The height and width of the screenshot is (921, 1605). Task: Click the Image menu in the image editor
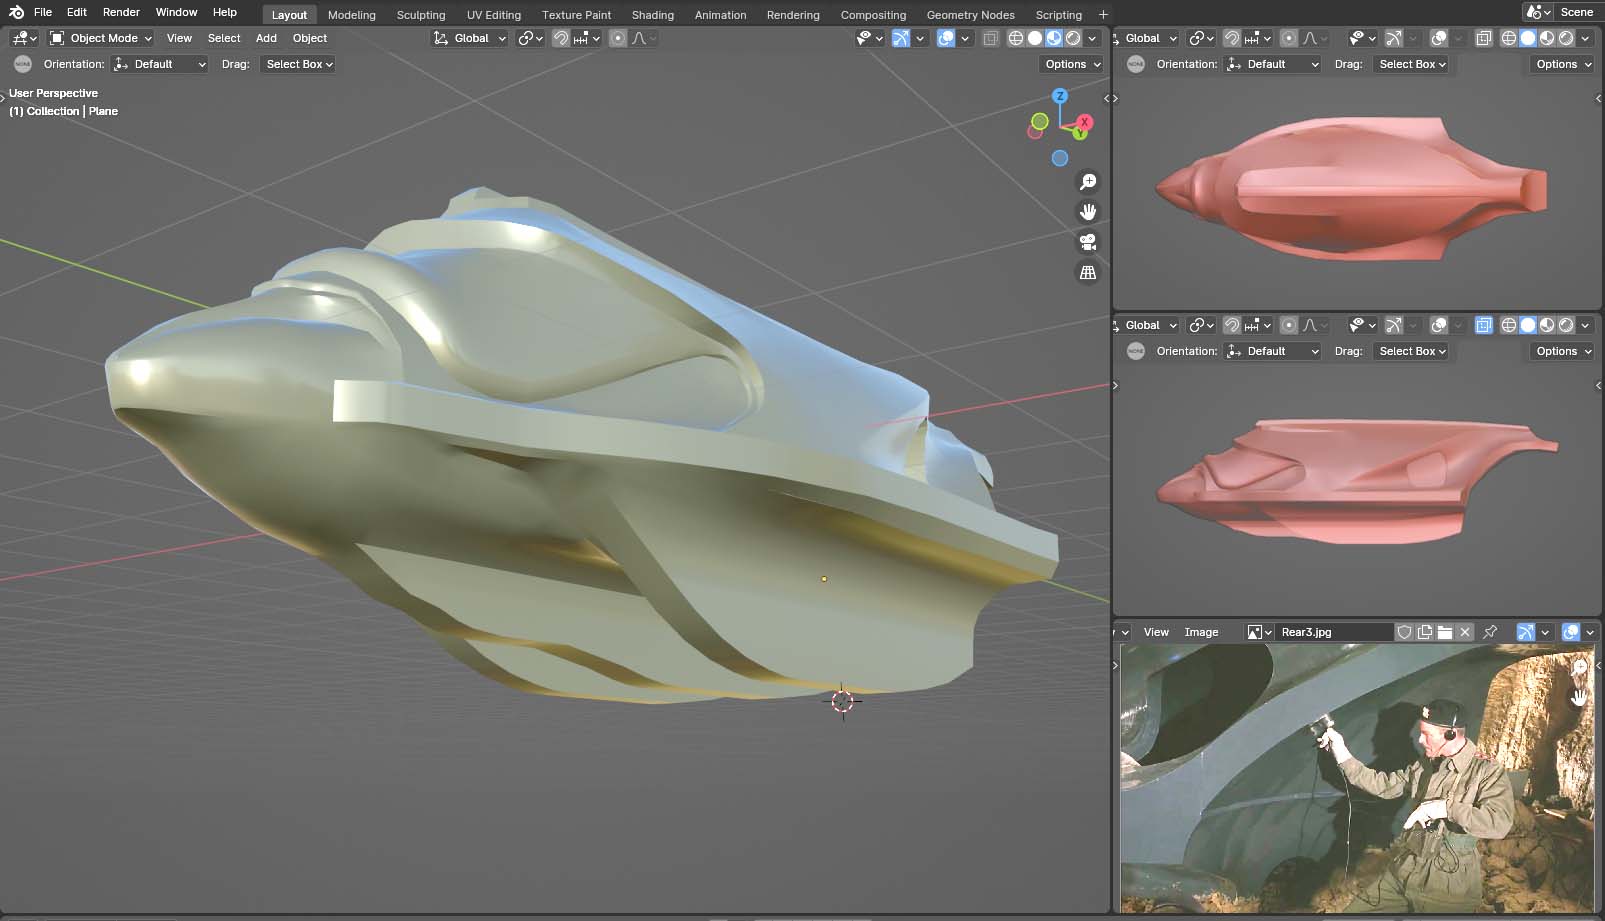click(x=1201, y=632)
